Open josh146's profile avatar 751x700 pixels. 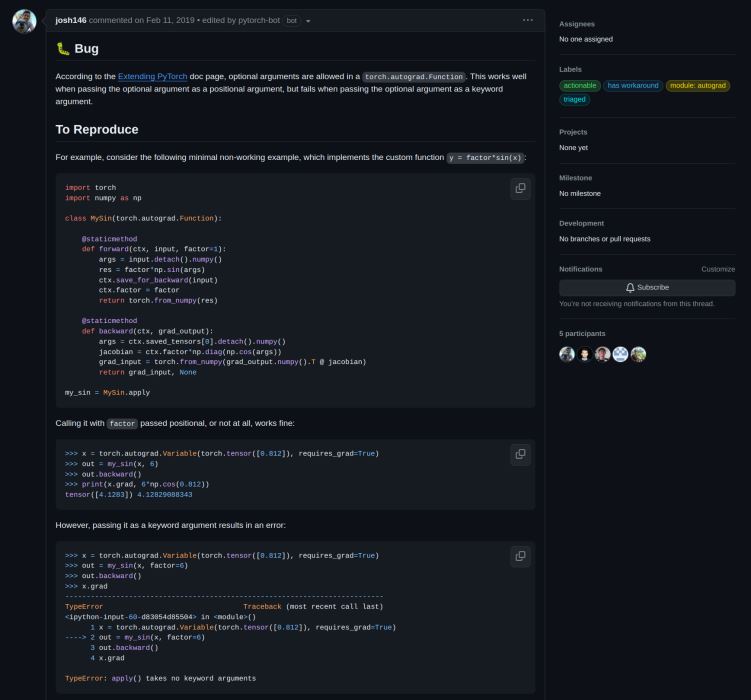click(x=24, y=21)
